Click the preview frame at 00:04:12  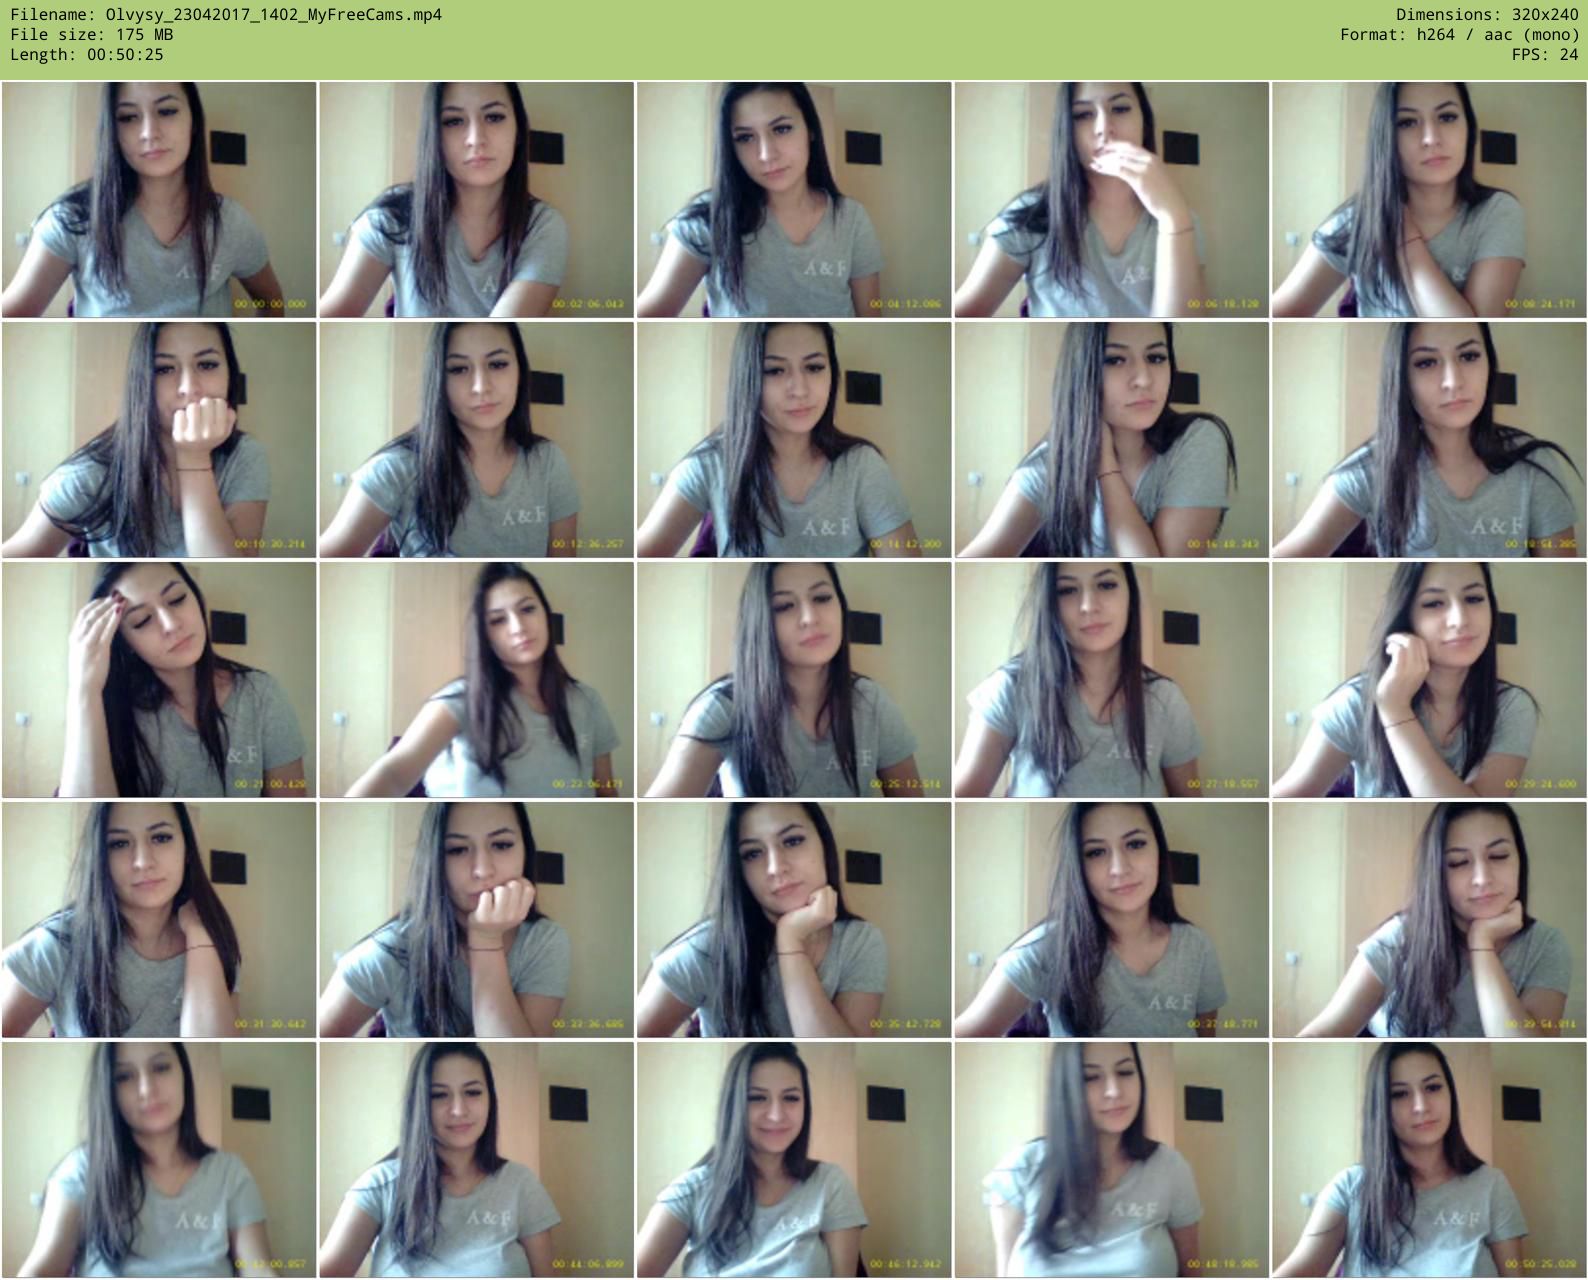click(x=794, y=200)
